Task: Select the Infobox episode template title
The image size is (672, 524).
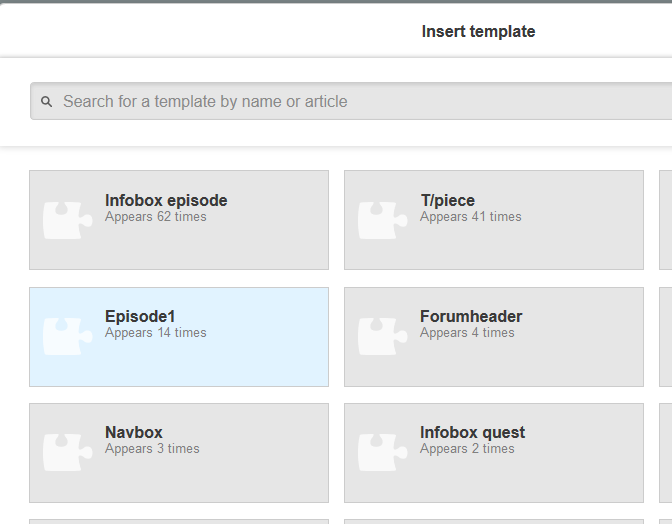Action: 166,200
